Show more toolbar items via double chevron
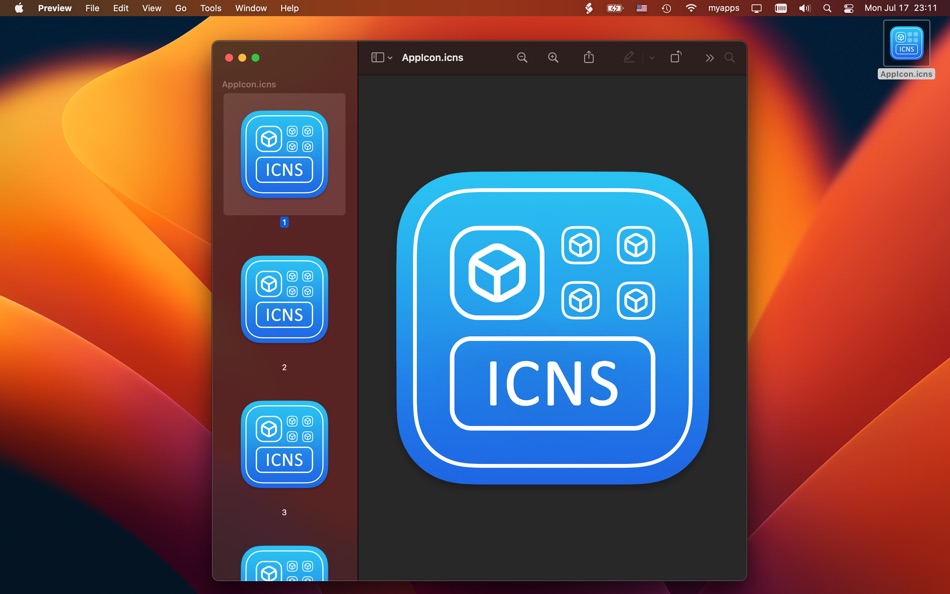 pos(709,58)
